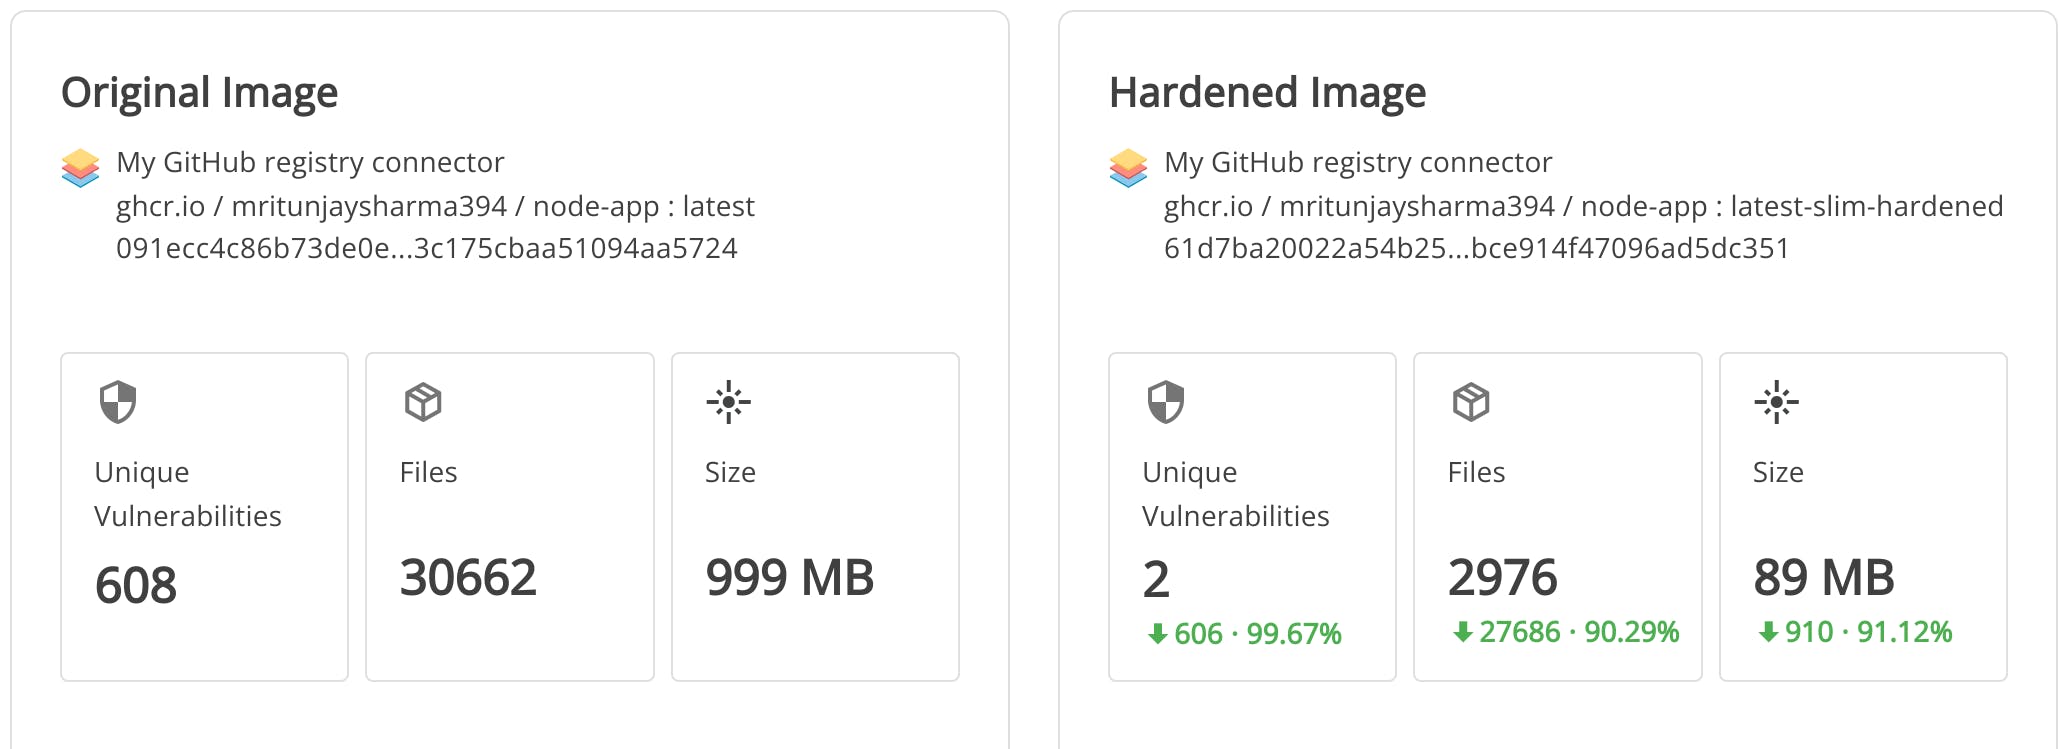The image size is (2064, 749).
Task: Open the latest-slim-hardened image path
Action: tap(1583, 206)
